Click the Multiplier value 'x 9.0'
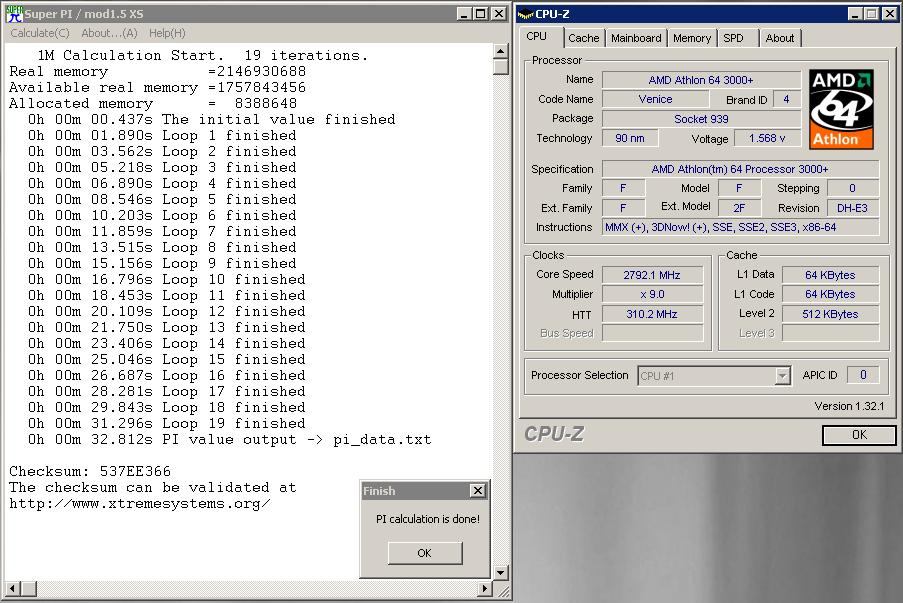Image resolution: width=903 pixels, height=603 pixels. [652, 294]
